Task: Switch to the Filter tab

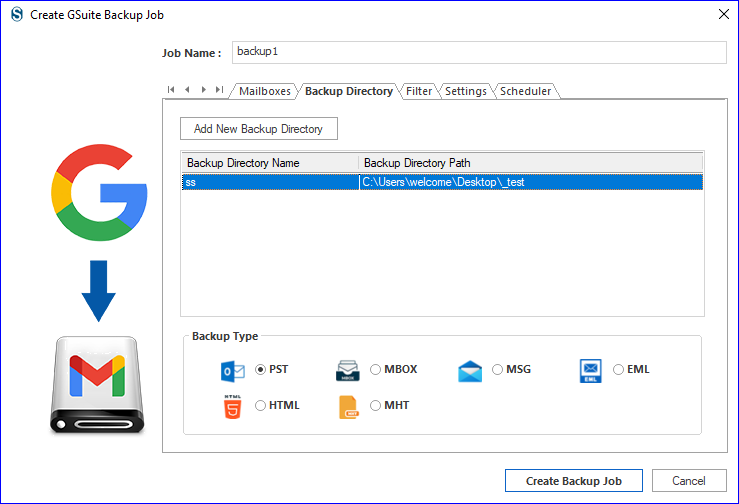Action: [x=419, y=91]
